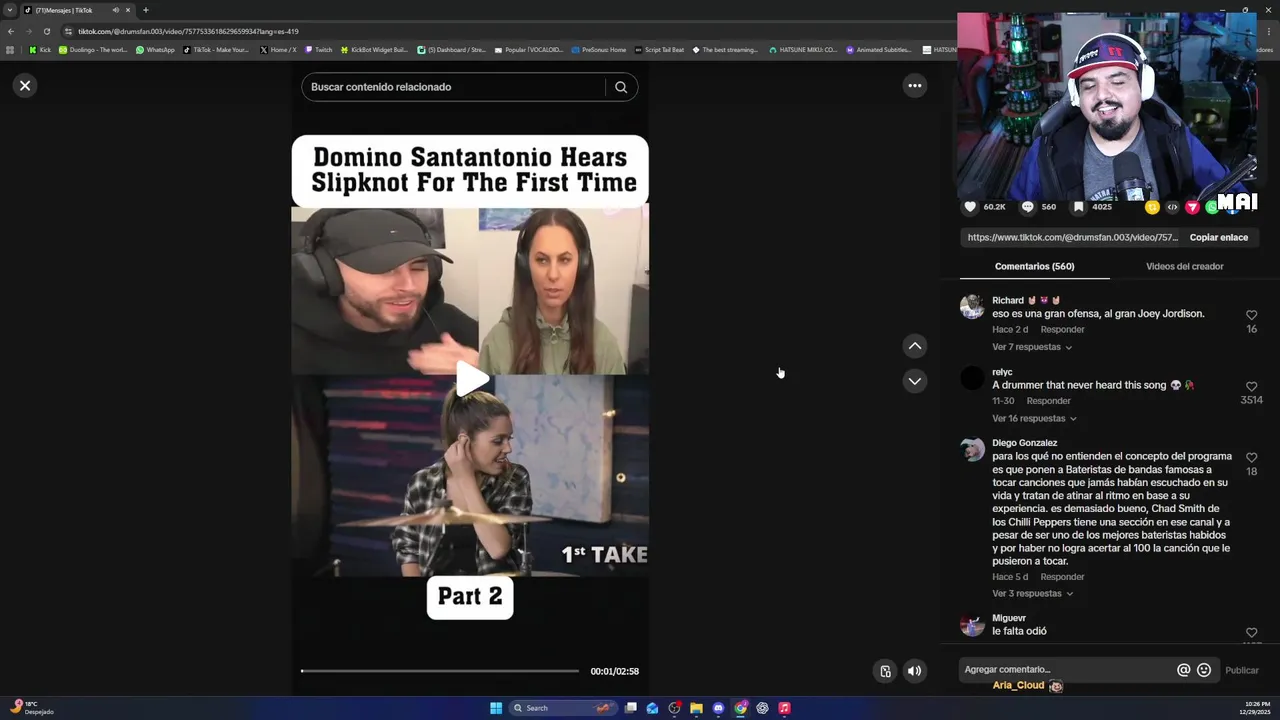Open OBS Studio from taskbar
Image resolution: width=1280 pixels, height=720 pixels.
674,708
